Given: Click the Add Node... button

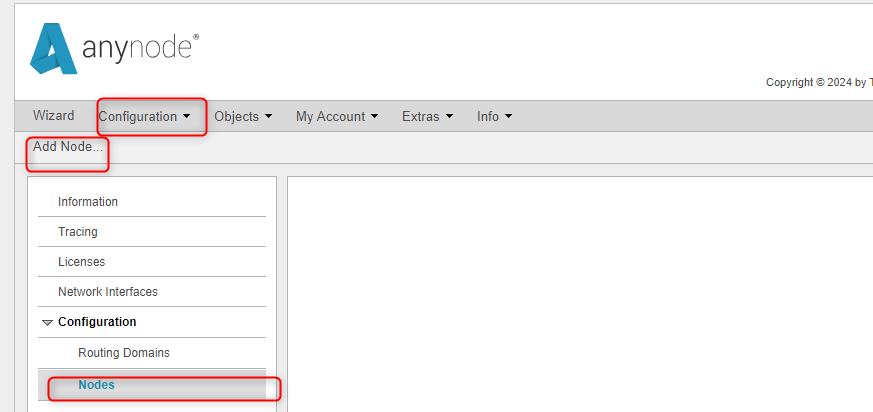Looking at the screenshot, I should [67, 147].
